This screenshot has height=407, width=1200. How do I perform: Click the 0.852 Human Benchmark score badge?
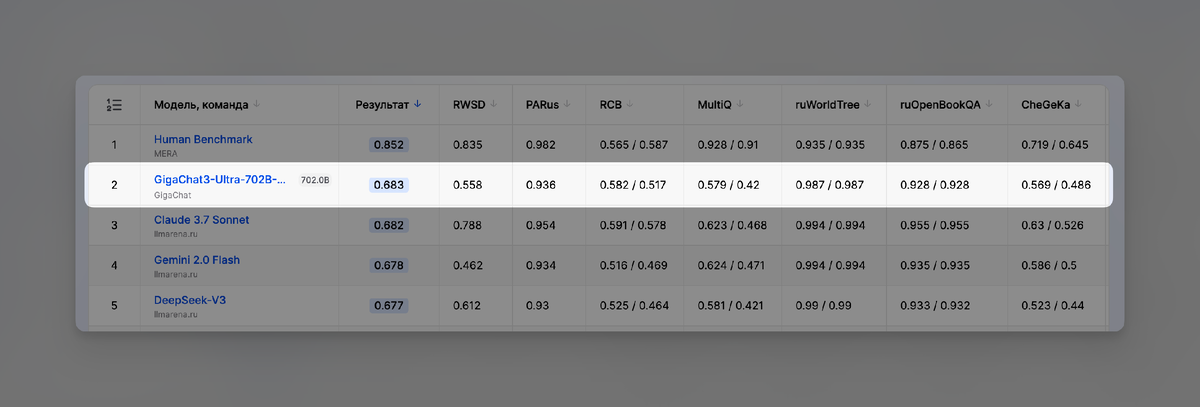tap(389, 145)
